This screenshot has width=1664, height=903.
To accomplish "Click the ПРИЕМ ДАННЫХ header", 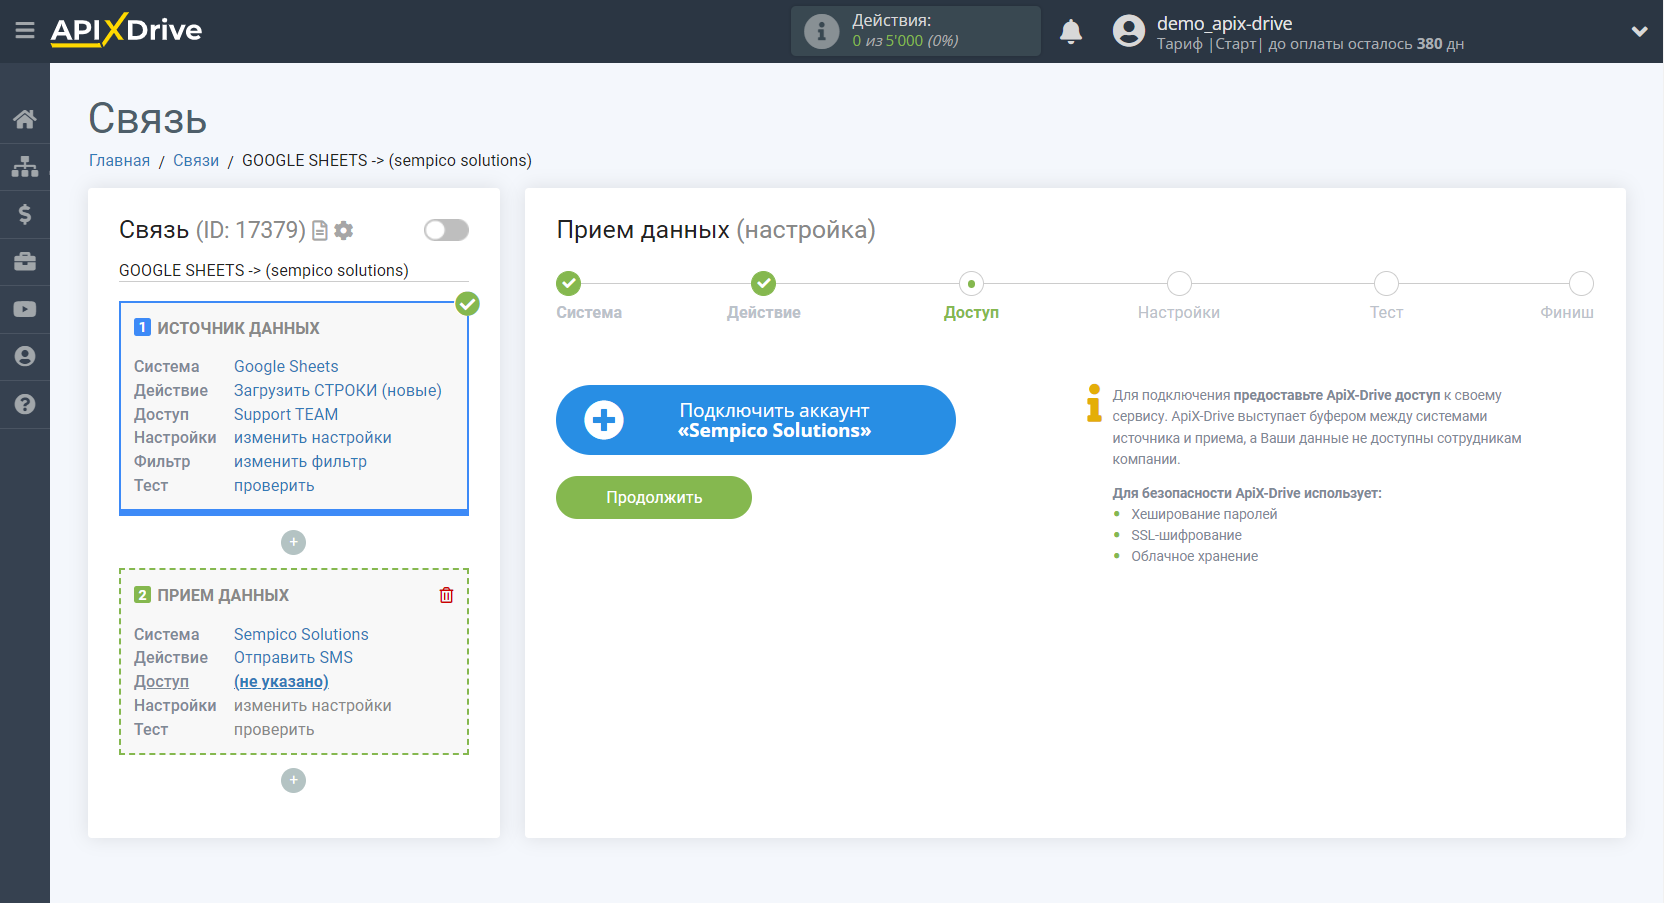I will [223, 595].
